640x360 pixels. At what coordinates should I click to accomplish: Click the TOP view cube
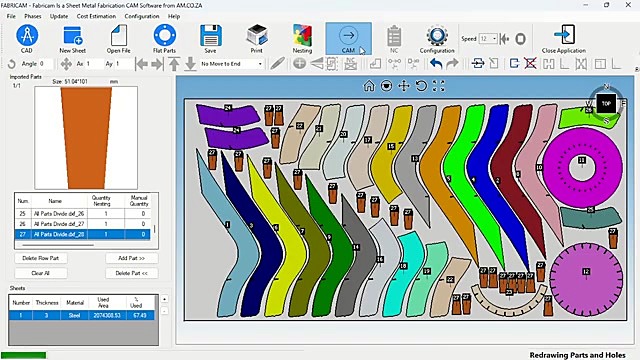coord(606,104)
